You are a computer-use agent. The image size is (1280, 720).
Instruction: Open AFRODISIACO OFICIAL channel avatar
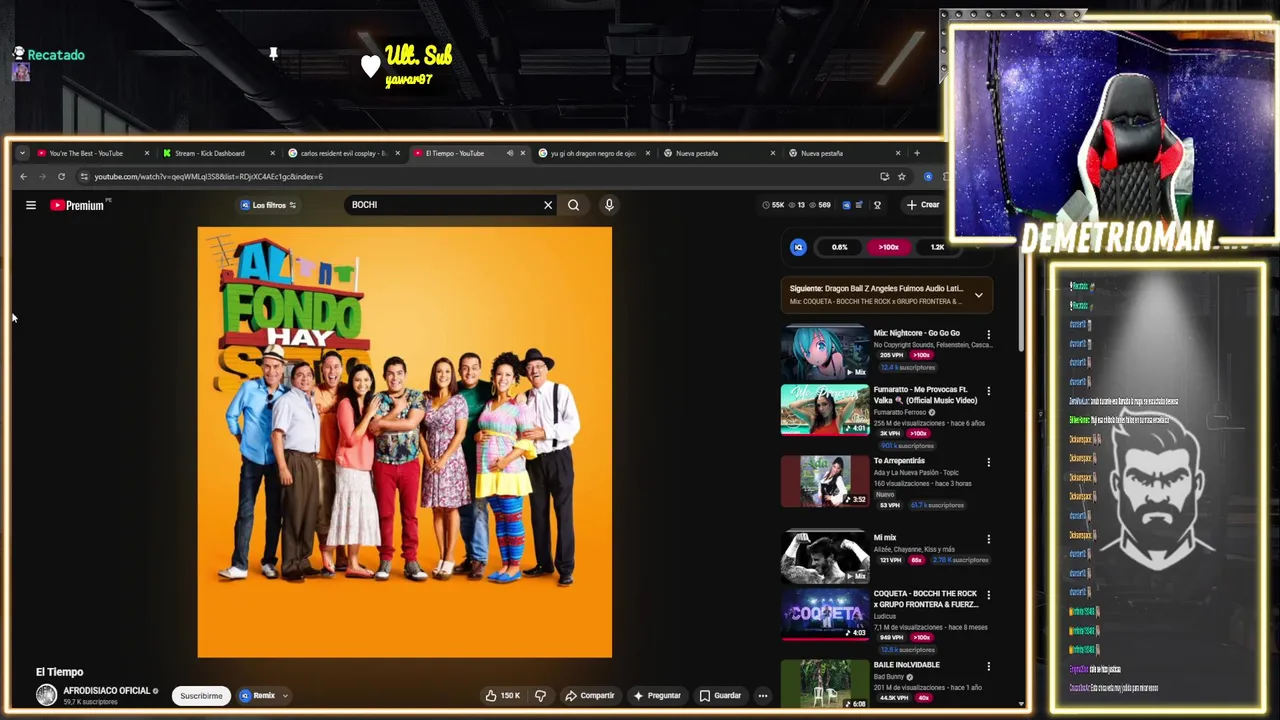tap(46, 695)
